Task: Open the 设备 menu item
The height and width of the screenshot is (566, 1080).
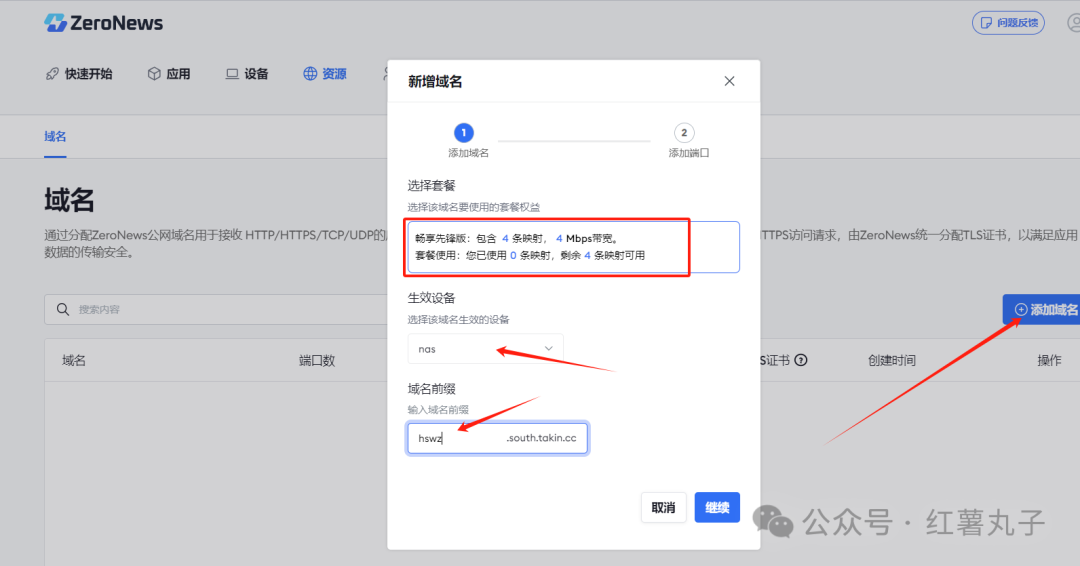Action: pyautogui.click(x=247, y=74)
